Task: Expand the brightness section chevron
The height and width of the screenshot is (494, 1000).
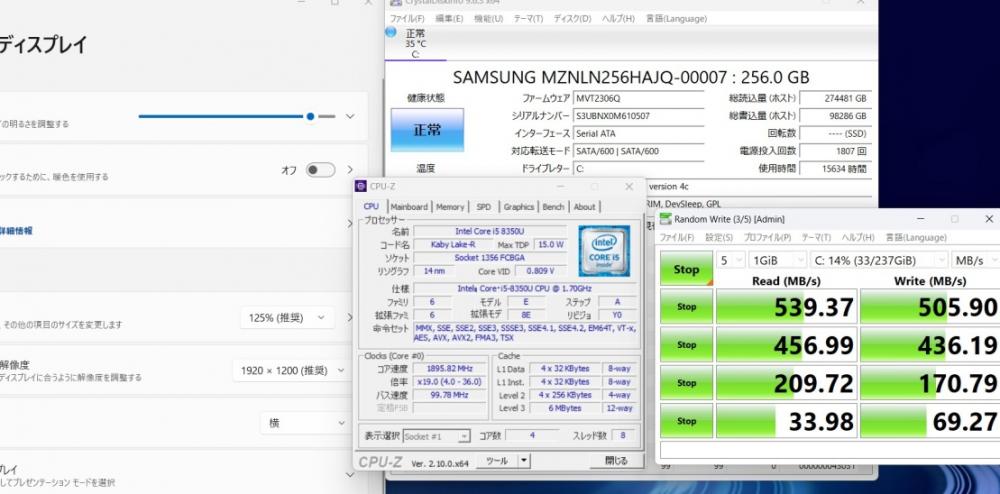Action: pos(349,117)
